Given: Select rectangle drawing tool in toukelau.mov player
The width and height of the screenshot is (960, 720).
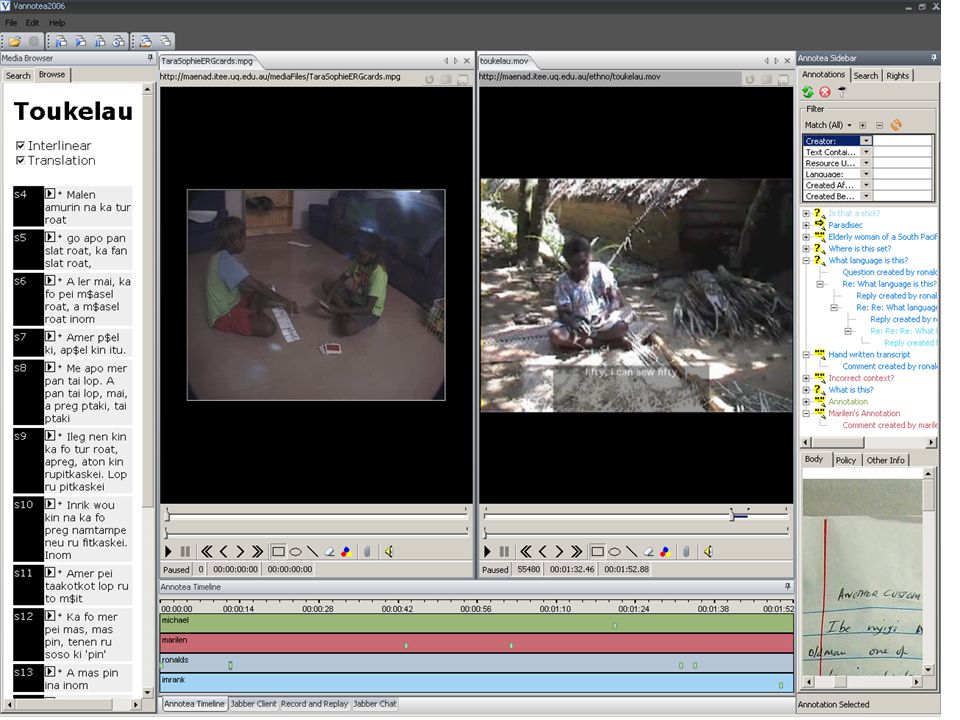Looking at the screenshot, I should 597,552.
